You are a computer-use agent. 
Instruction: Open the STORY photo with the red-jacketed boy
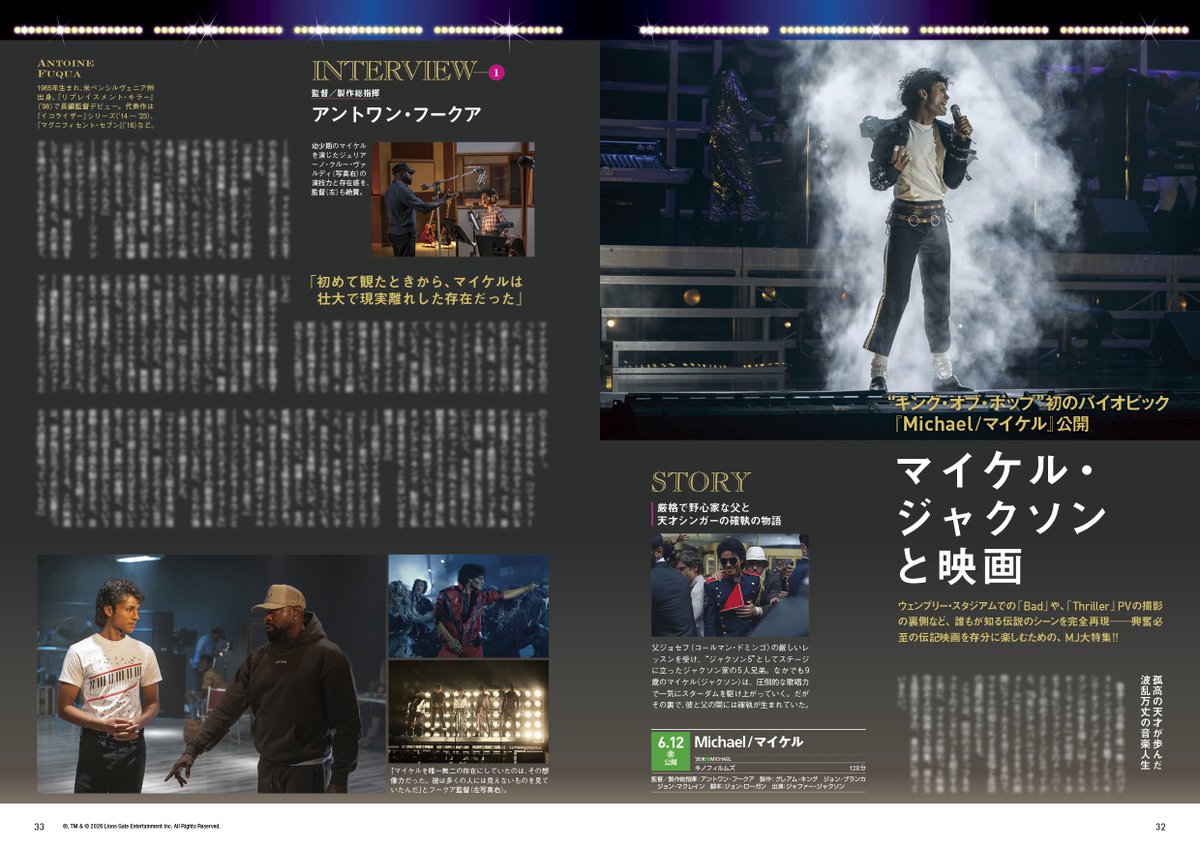tap(730, 585)
